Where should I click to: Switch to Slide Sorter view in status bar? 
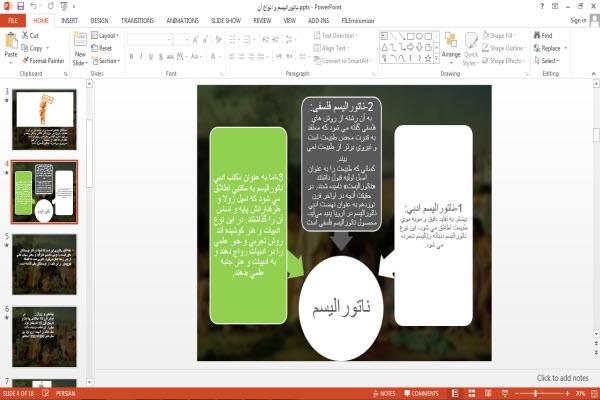[x=472, y=393]
